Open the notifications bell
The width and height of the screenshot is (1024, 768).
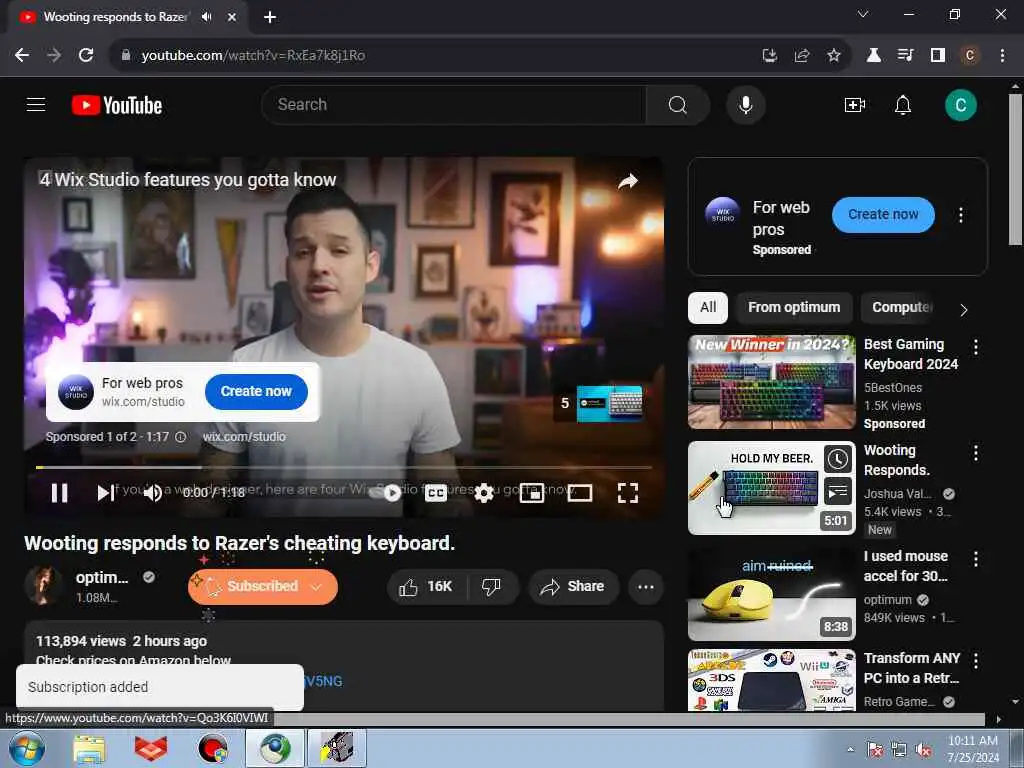[903, 104]
